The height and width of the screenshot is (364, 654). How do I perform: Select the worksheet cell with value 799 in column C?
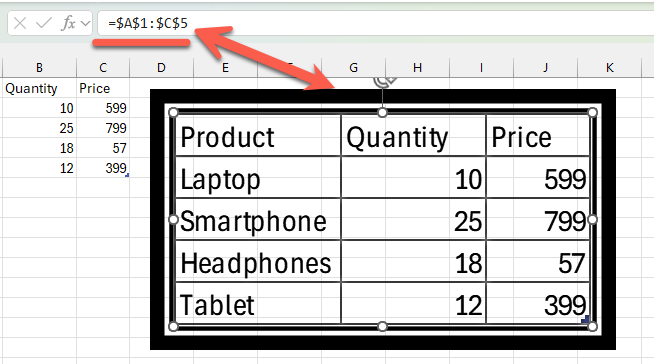pyautogui.click(x=103, y=128)
